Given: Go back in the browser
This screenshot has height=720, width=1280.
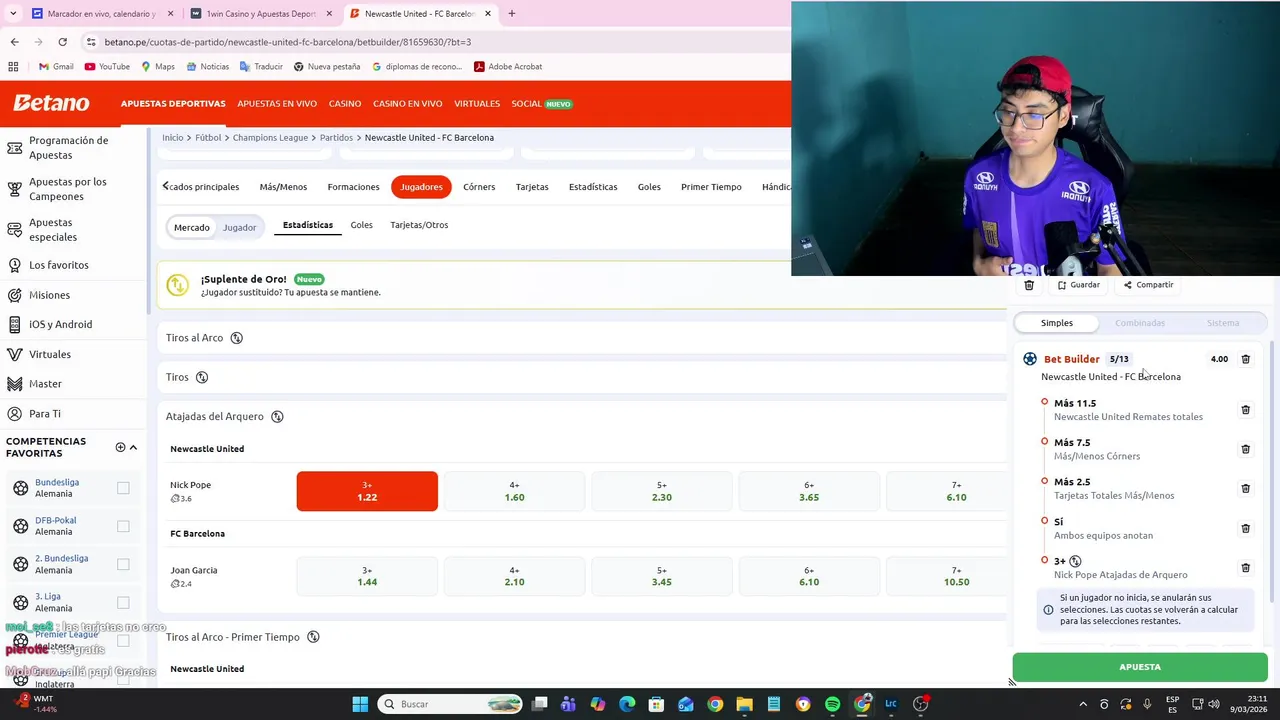Looking at the screenshot, I should pyautogui.click(x=14, y=42).
